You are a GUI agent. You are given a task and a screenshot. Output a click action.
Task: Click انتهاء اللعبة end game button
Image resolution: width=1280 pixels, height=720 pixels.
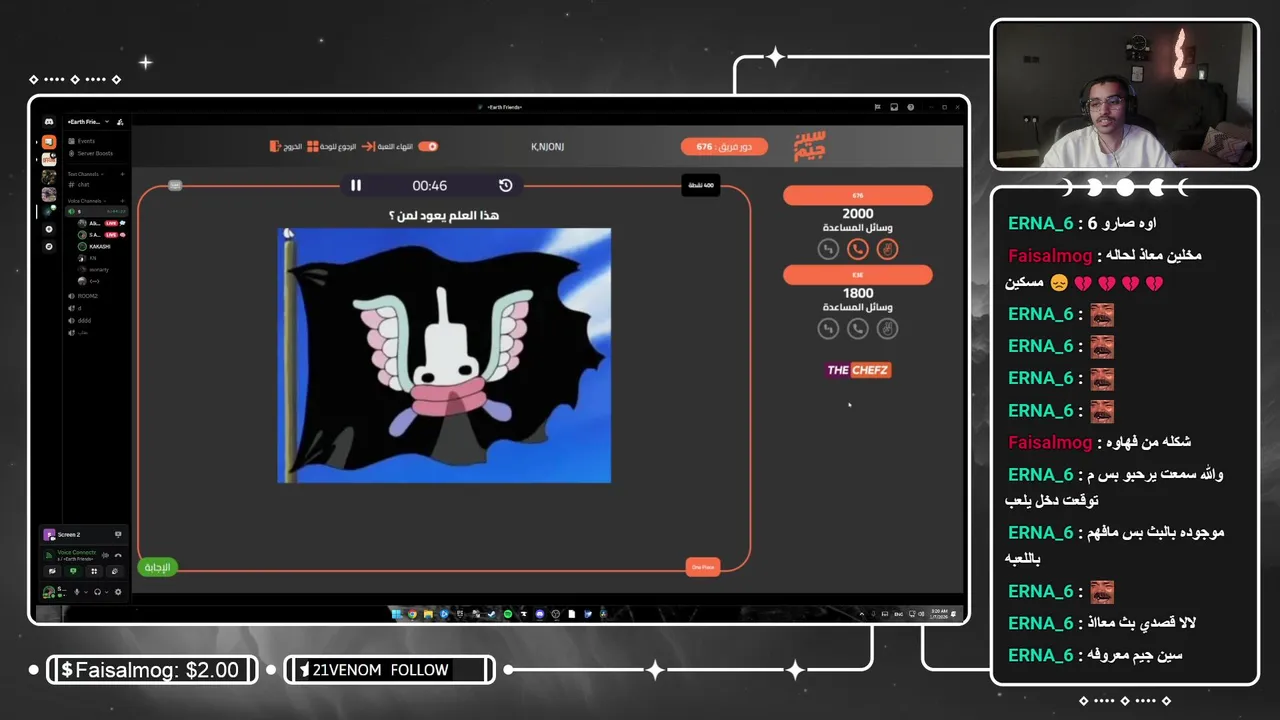pos(385,146)
